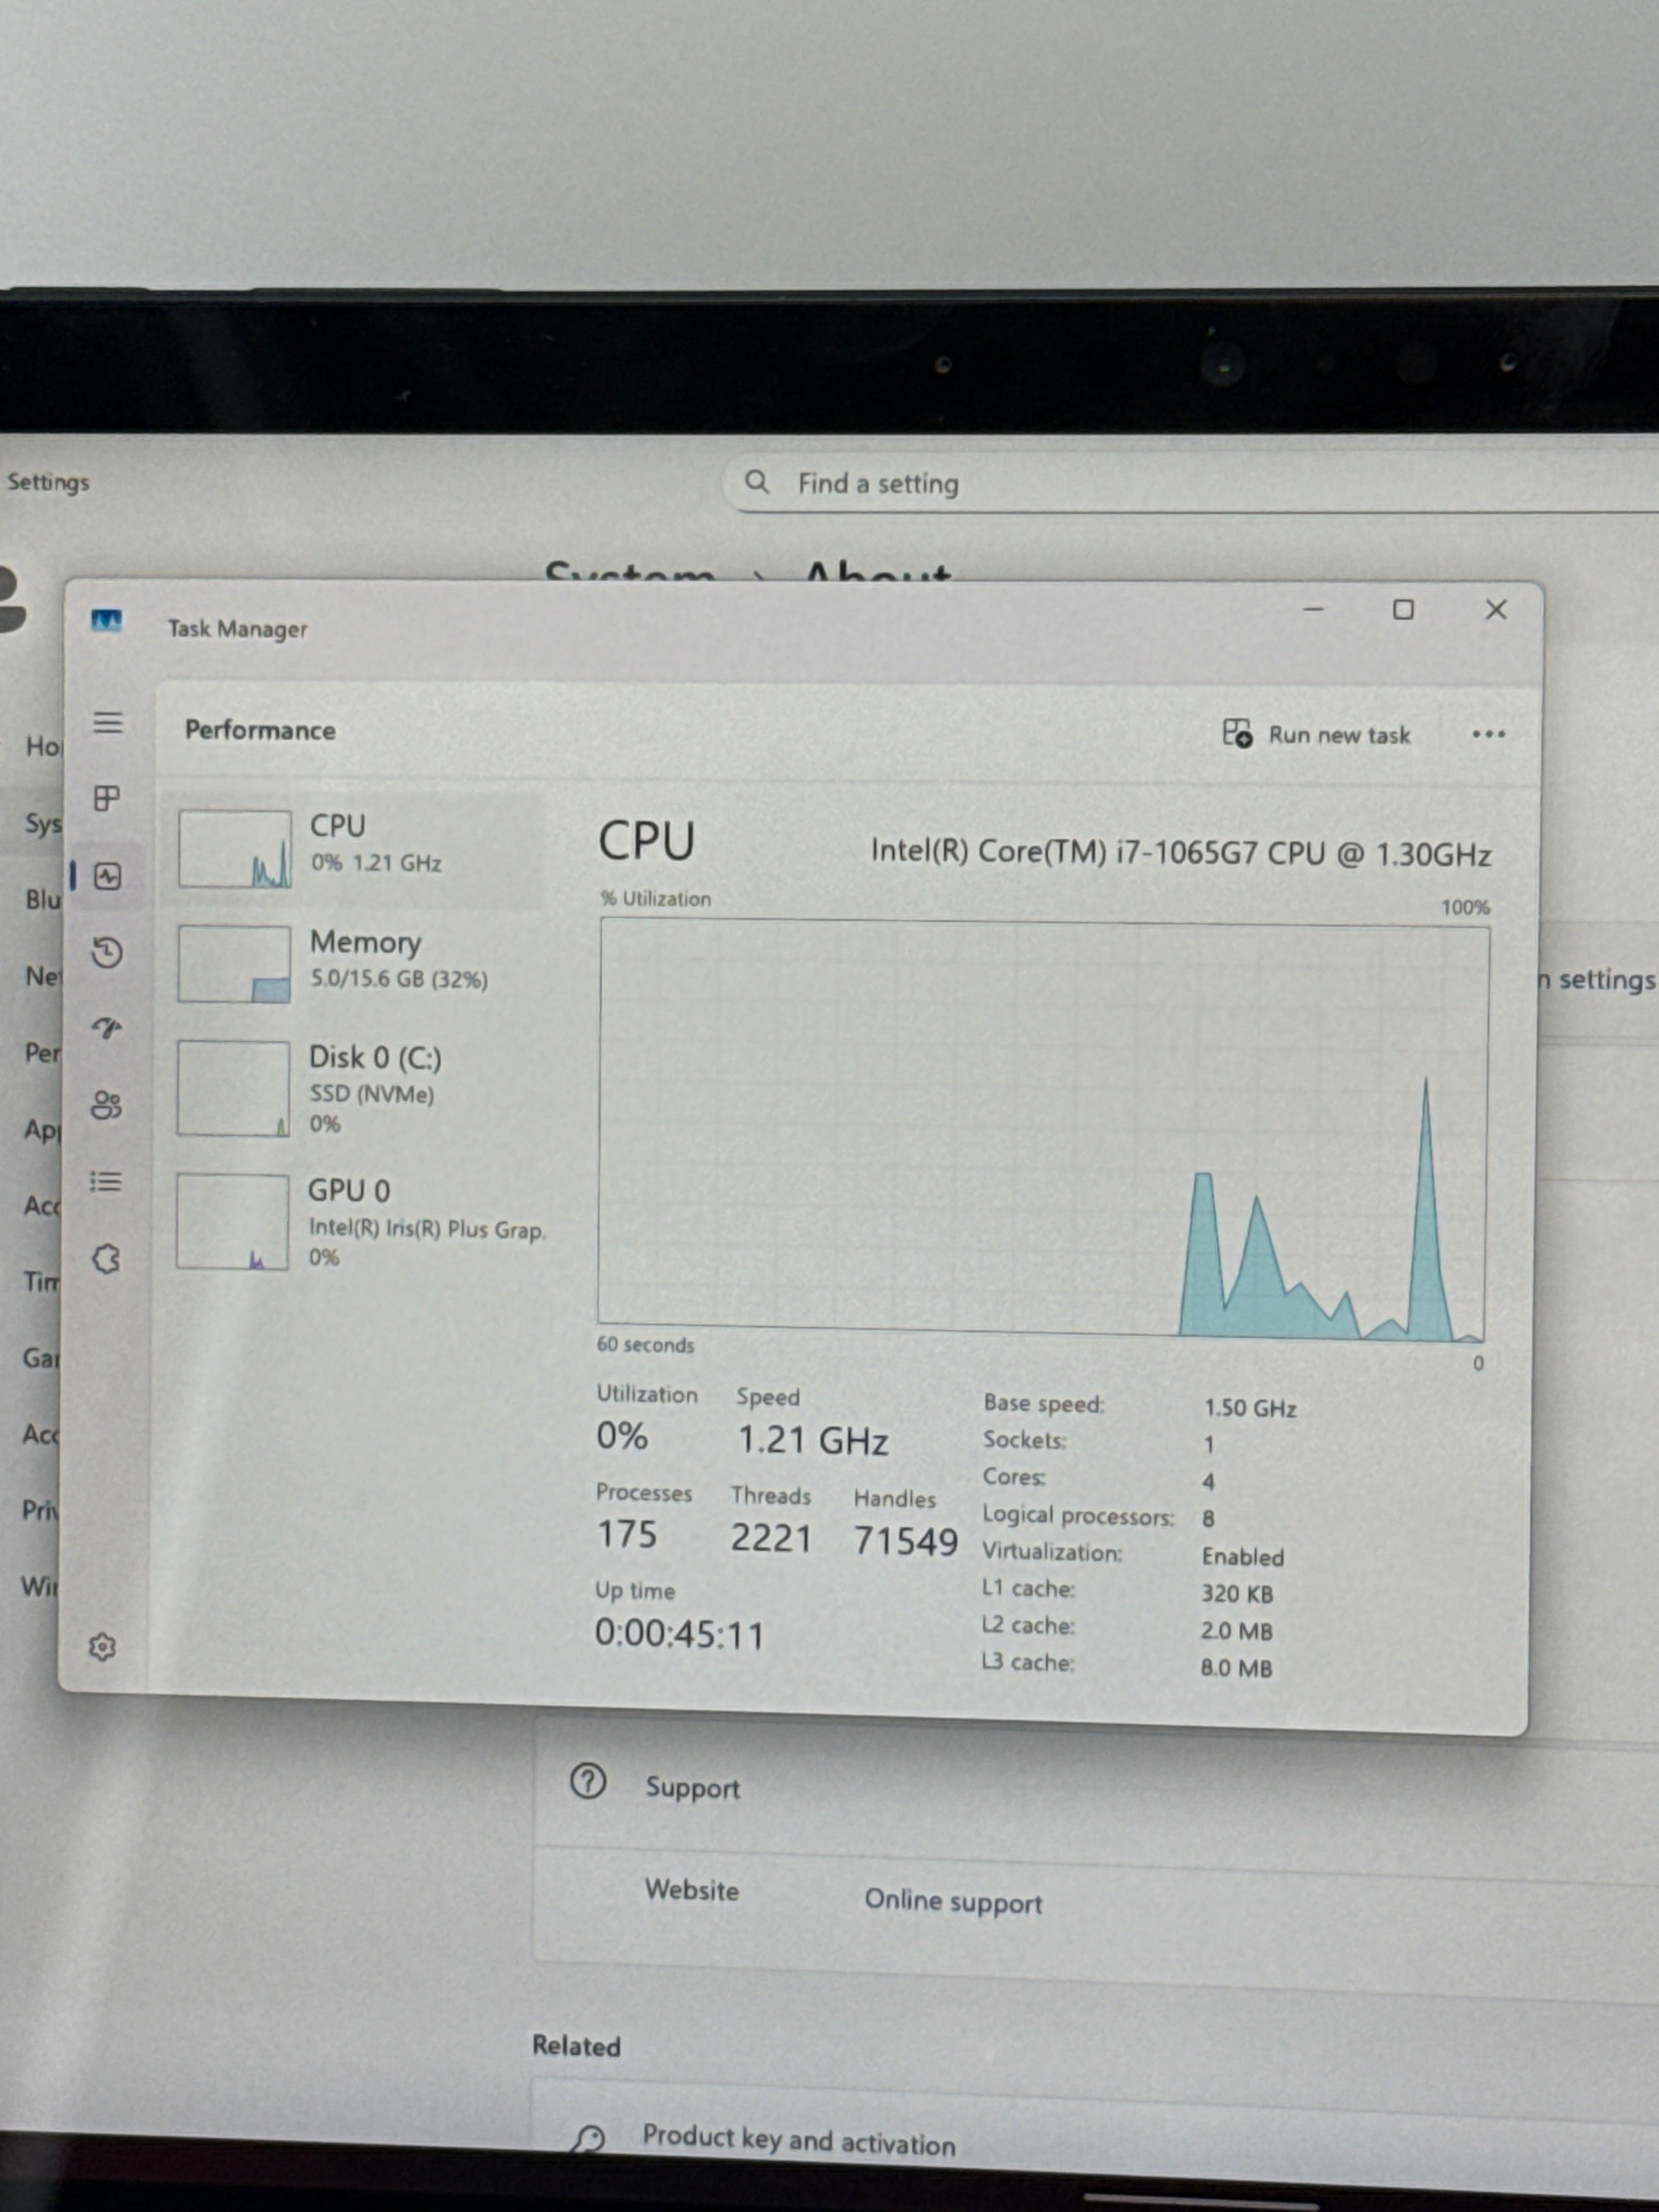Screen dimensions: 1659x2212
Task: Click the Processes value 175
Action: click(x=626, y=1534)
